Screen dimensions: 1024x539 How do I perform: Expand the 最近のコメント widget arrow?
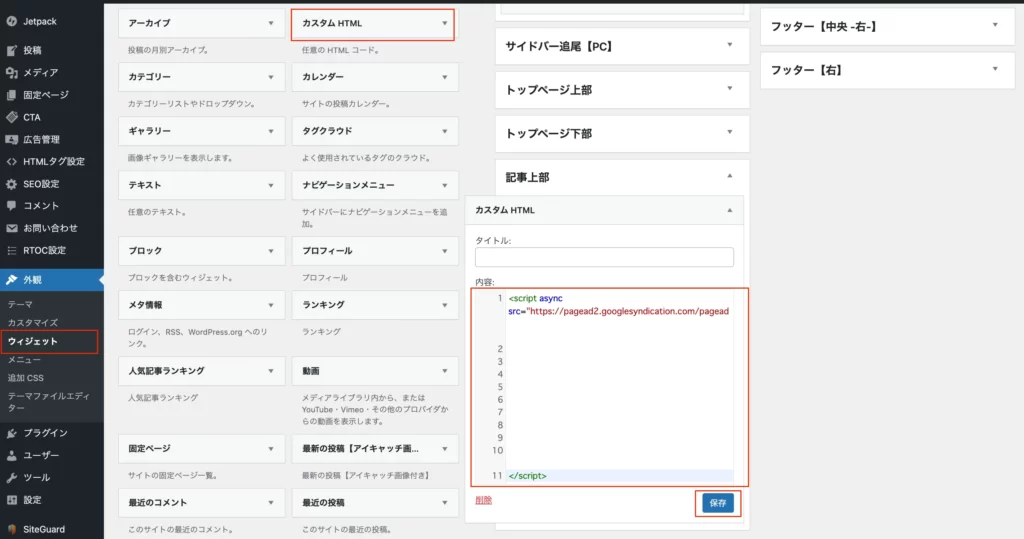pyautogui.click(x=271, y=503)
